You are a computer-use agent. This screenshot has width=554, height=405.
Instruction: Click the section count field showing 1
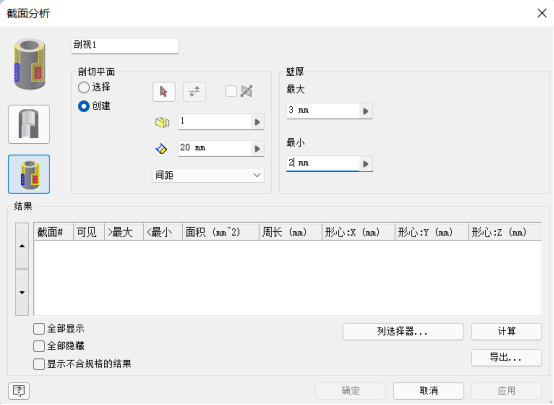(215, 122)
